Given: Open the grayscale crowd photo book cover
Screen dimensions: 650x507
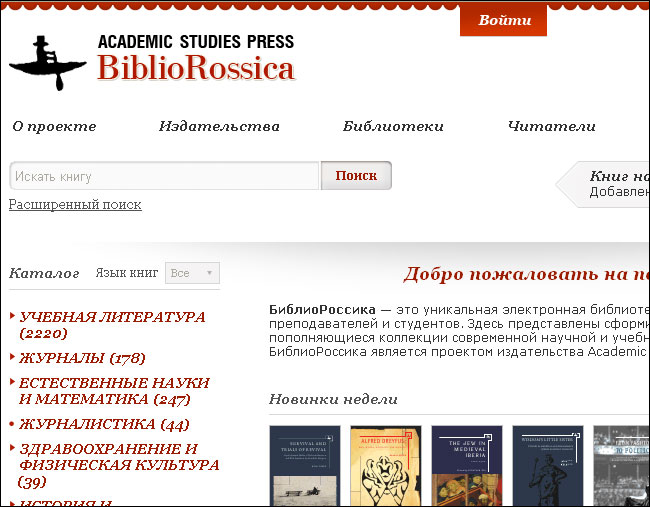Looking at the screenshot, I should tap(621, 466).
